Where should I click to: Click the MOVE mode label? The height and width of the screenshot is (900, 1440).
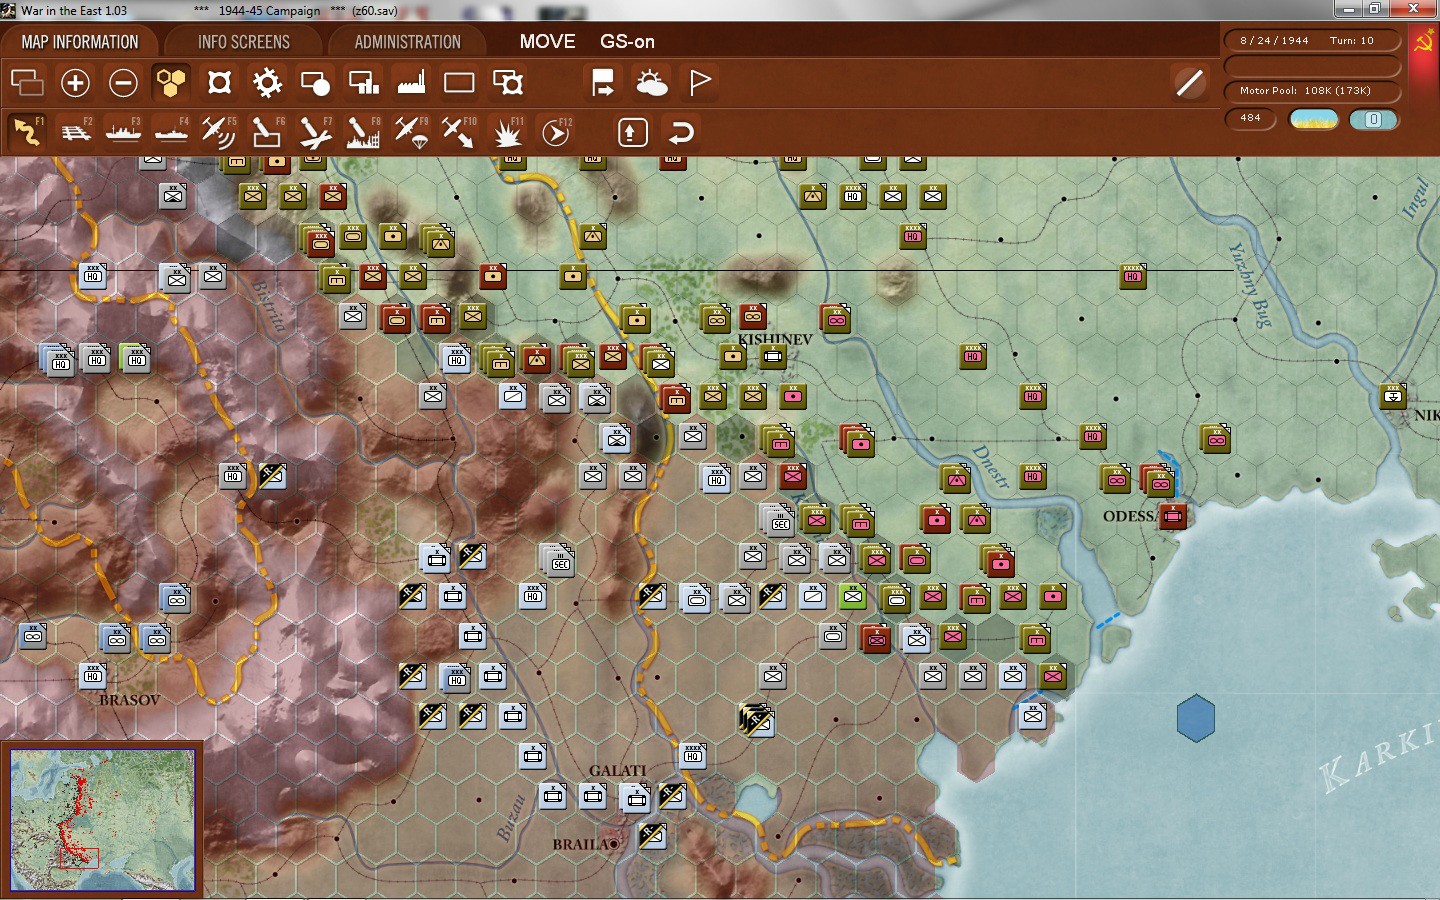(547, 42)
